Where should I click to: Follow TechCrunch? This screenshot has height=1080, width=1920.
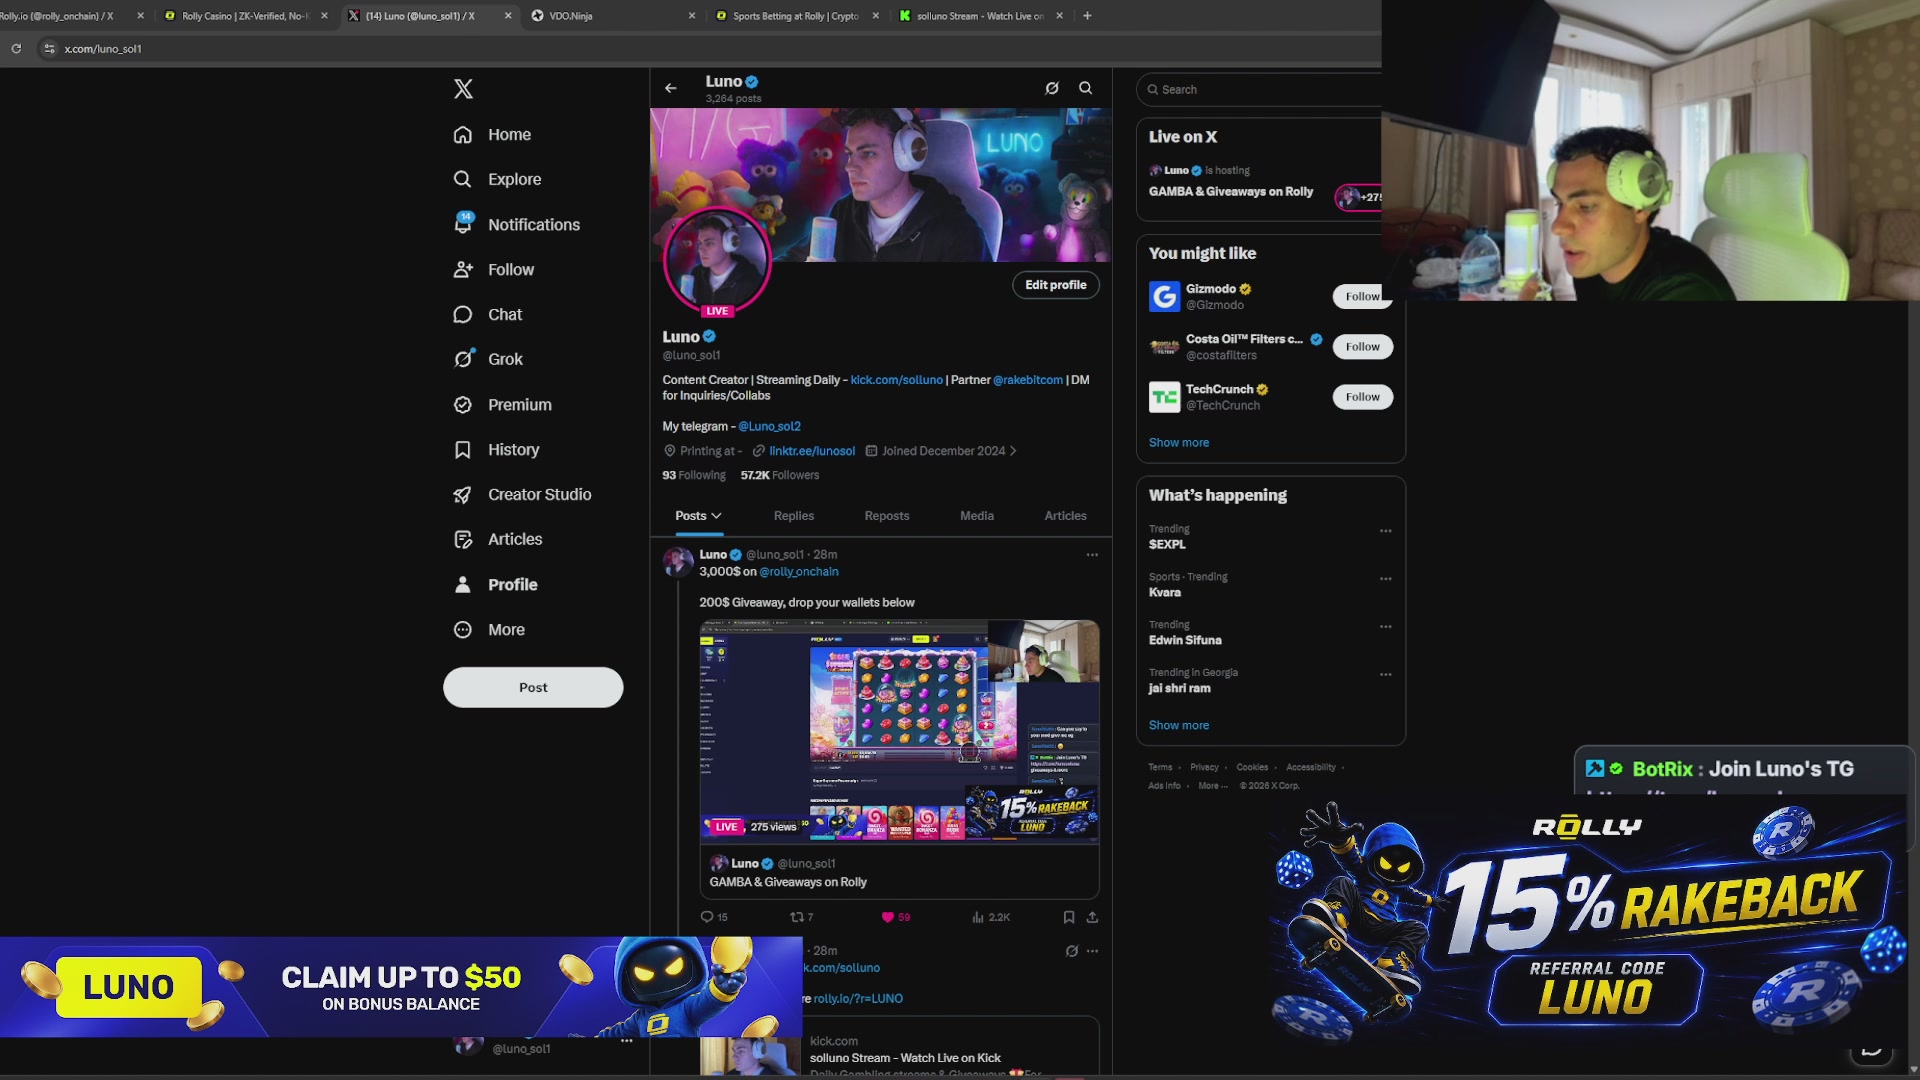1362,397
